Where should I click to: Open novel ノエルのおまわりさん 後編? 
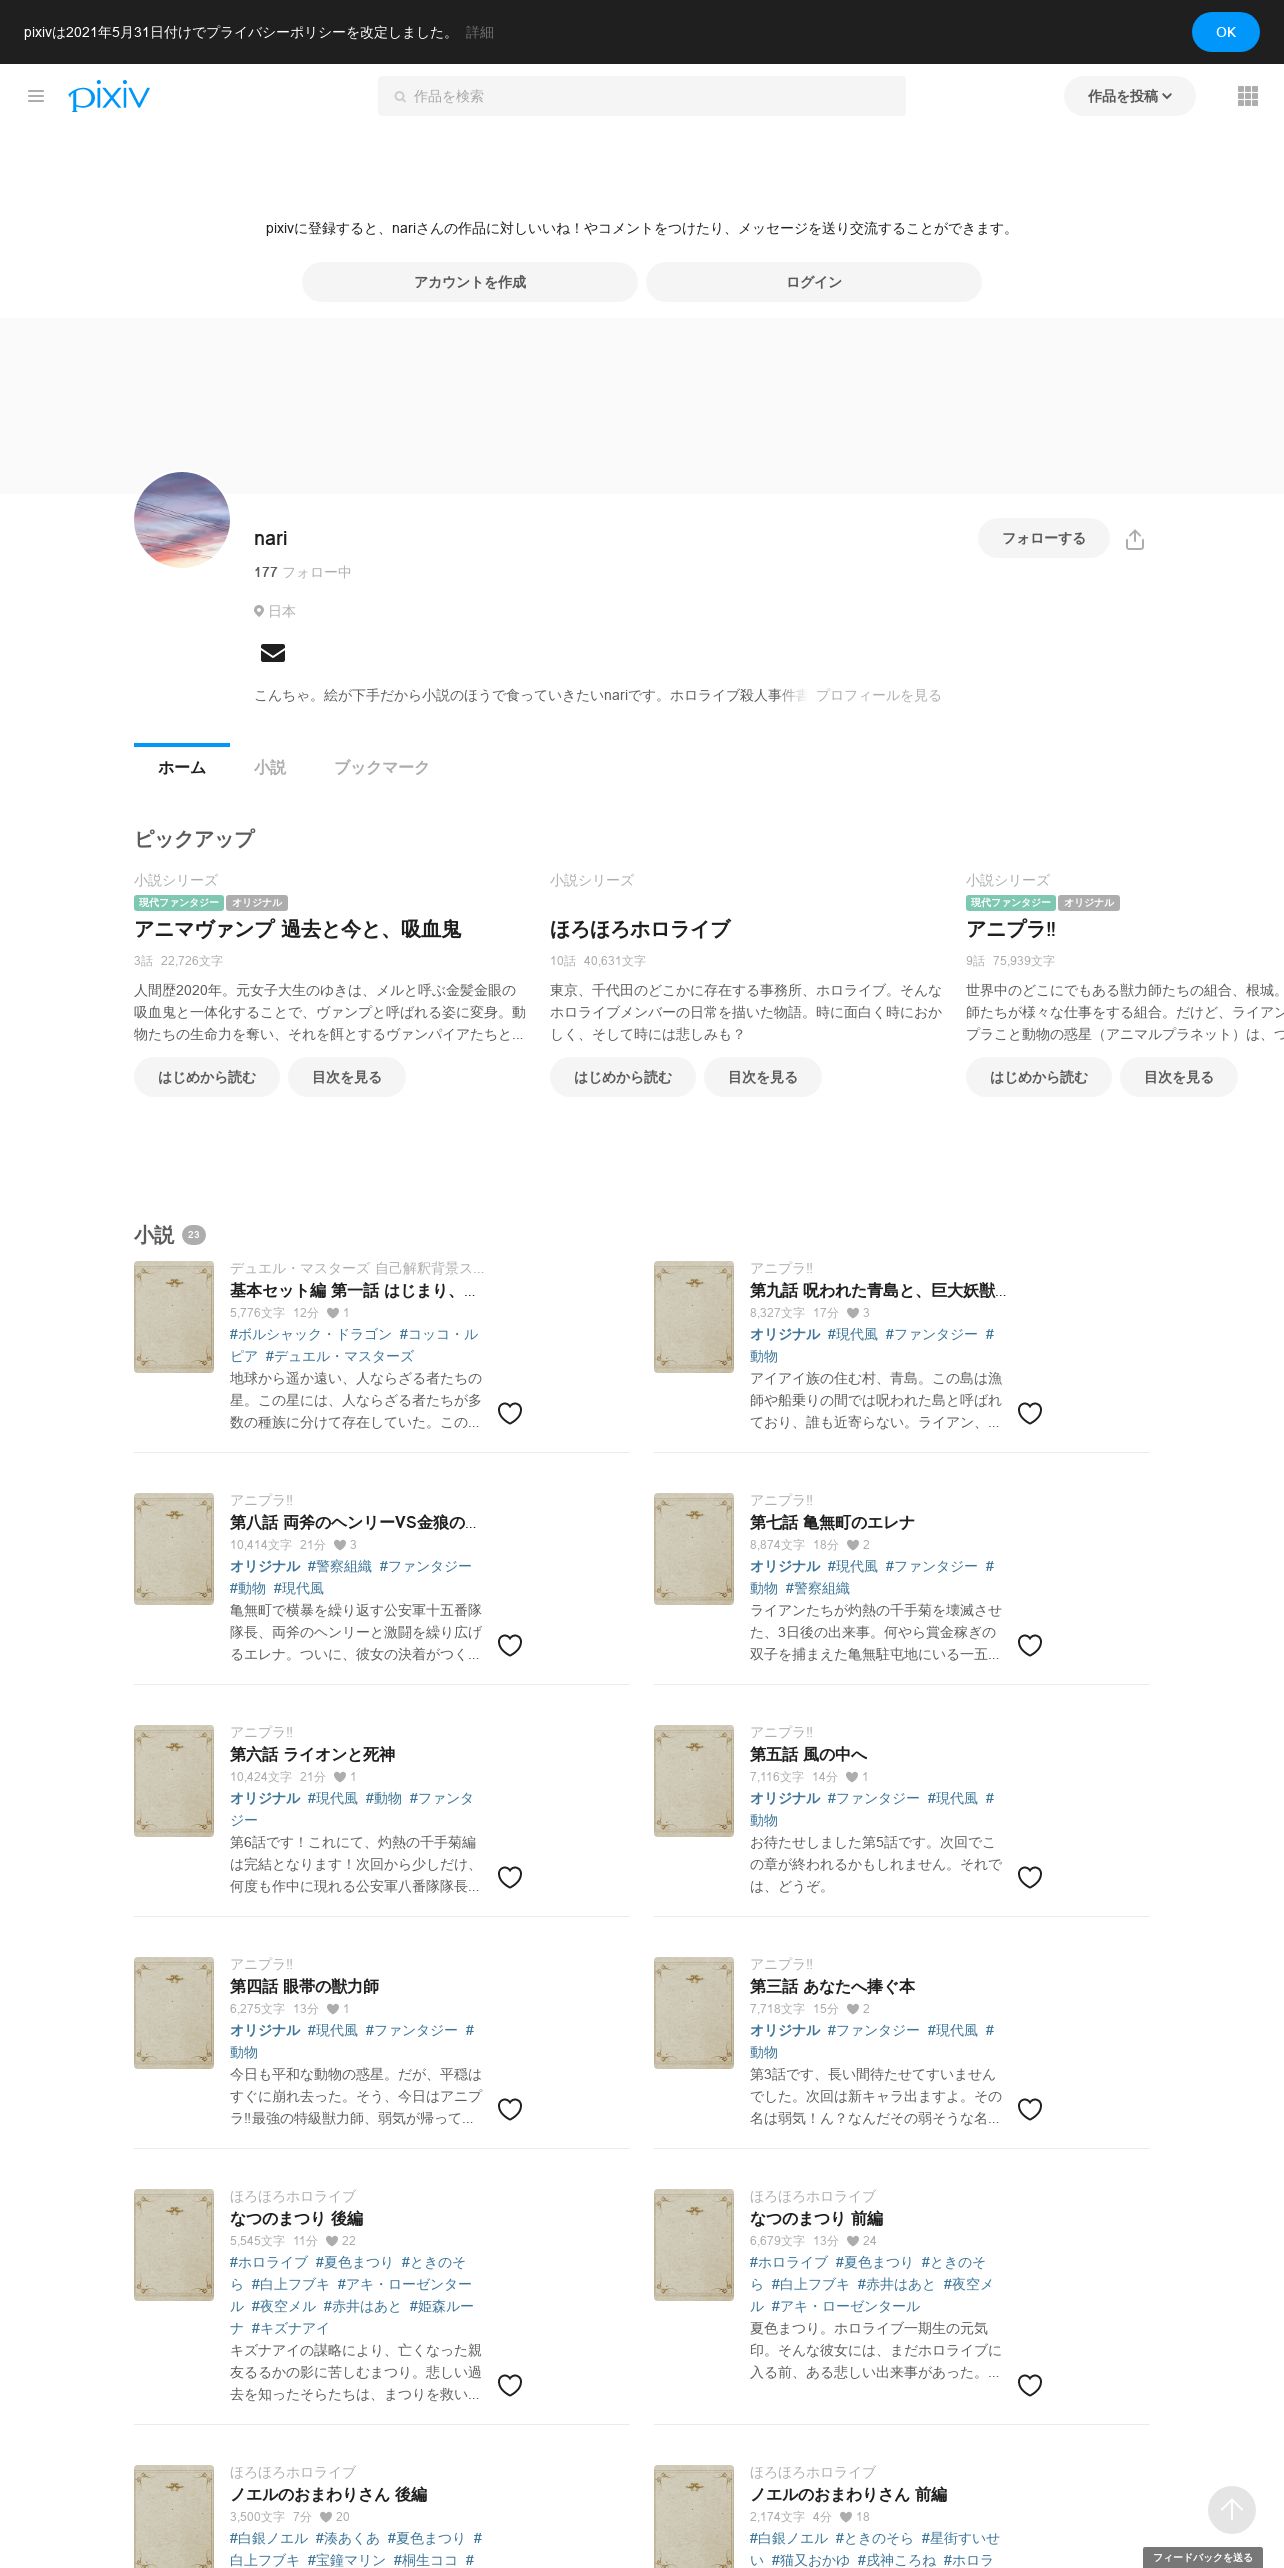click(328, 2494)
